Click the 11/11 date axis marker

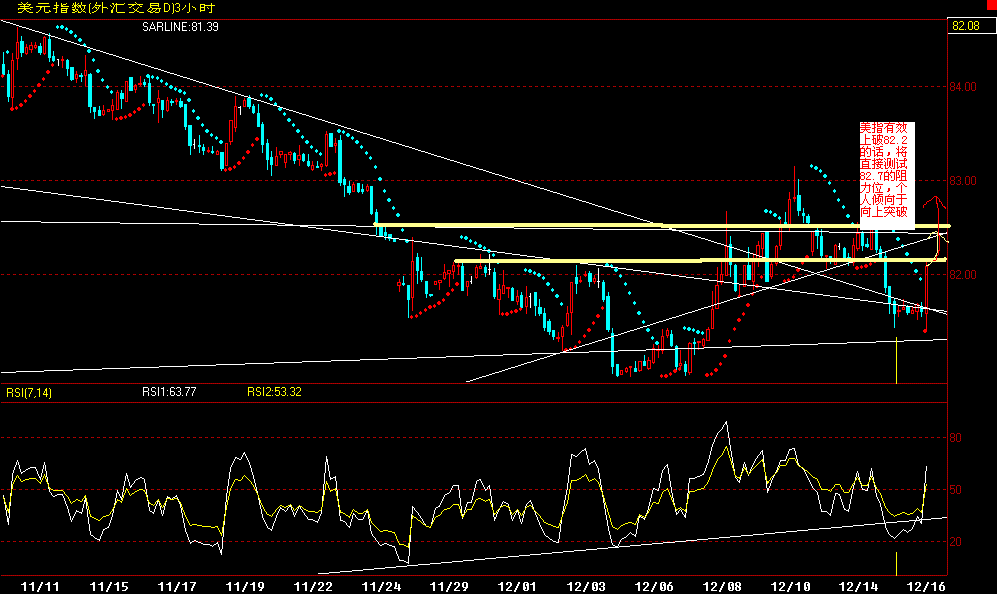tap(40, 586)
